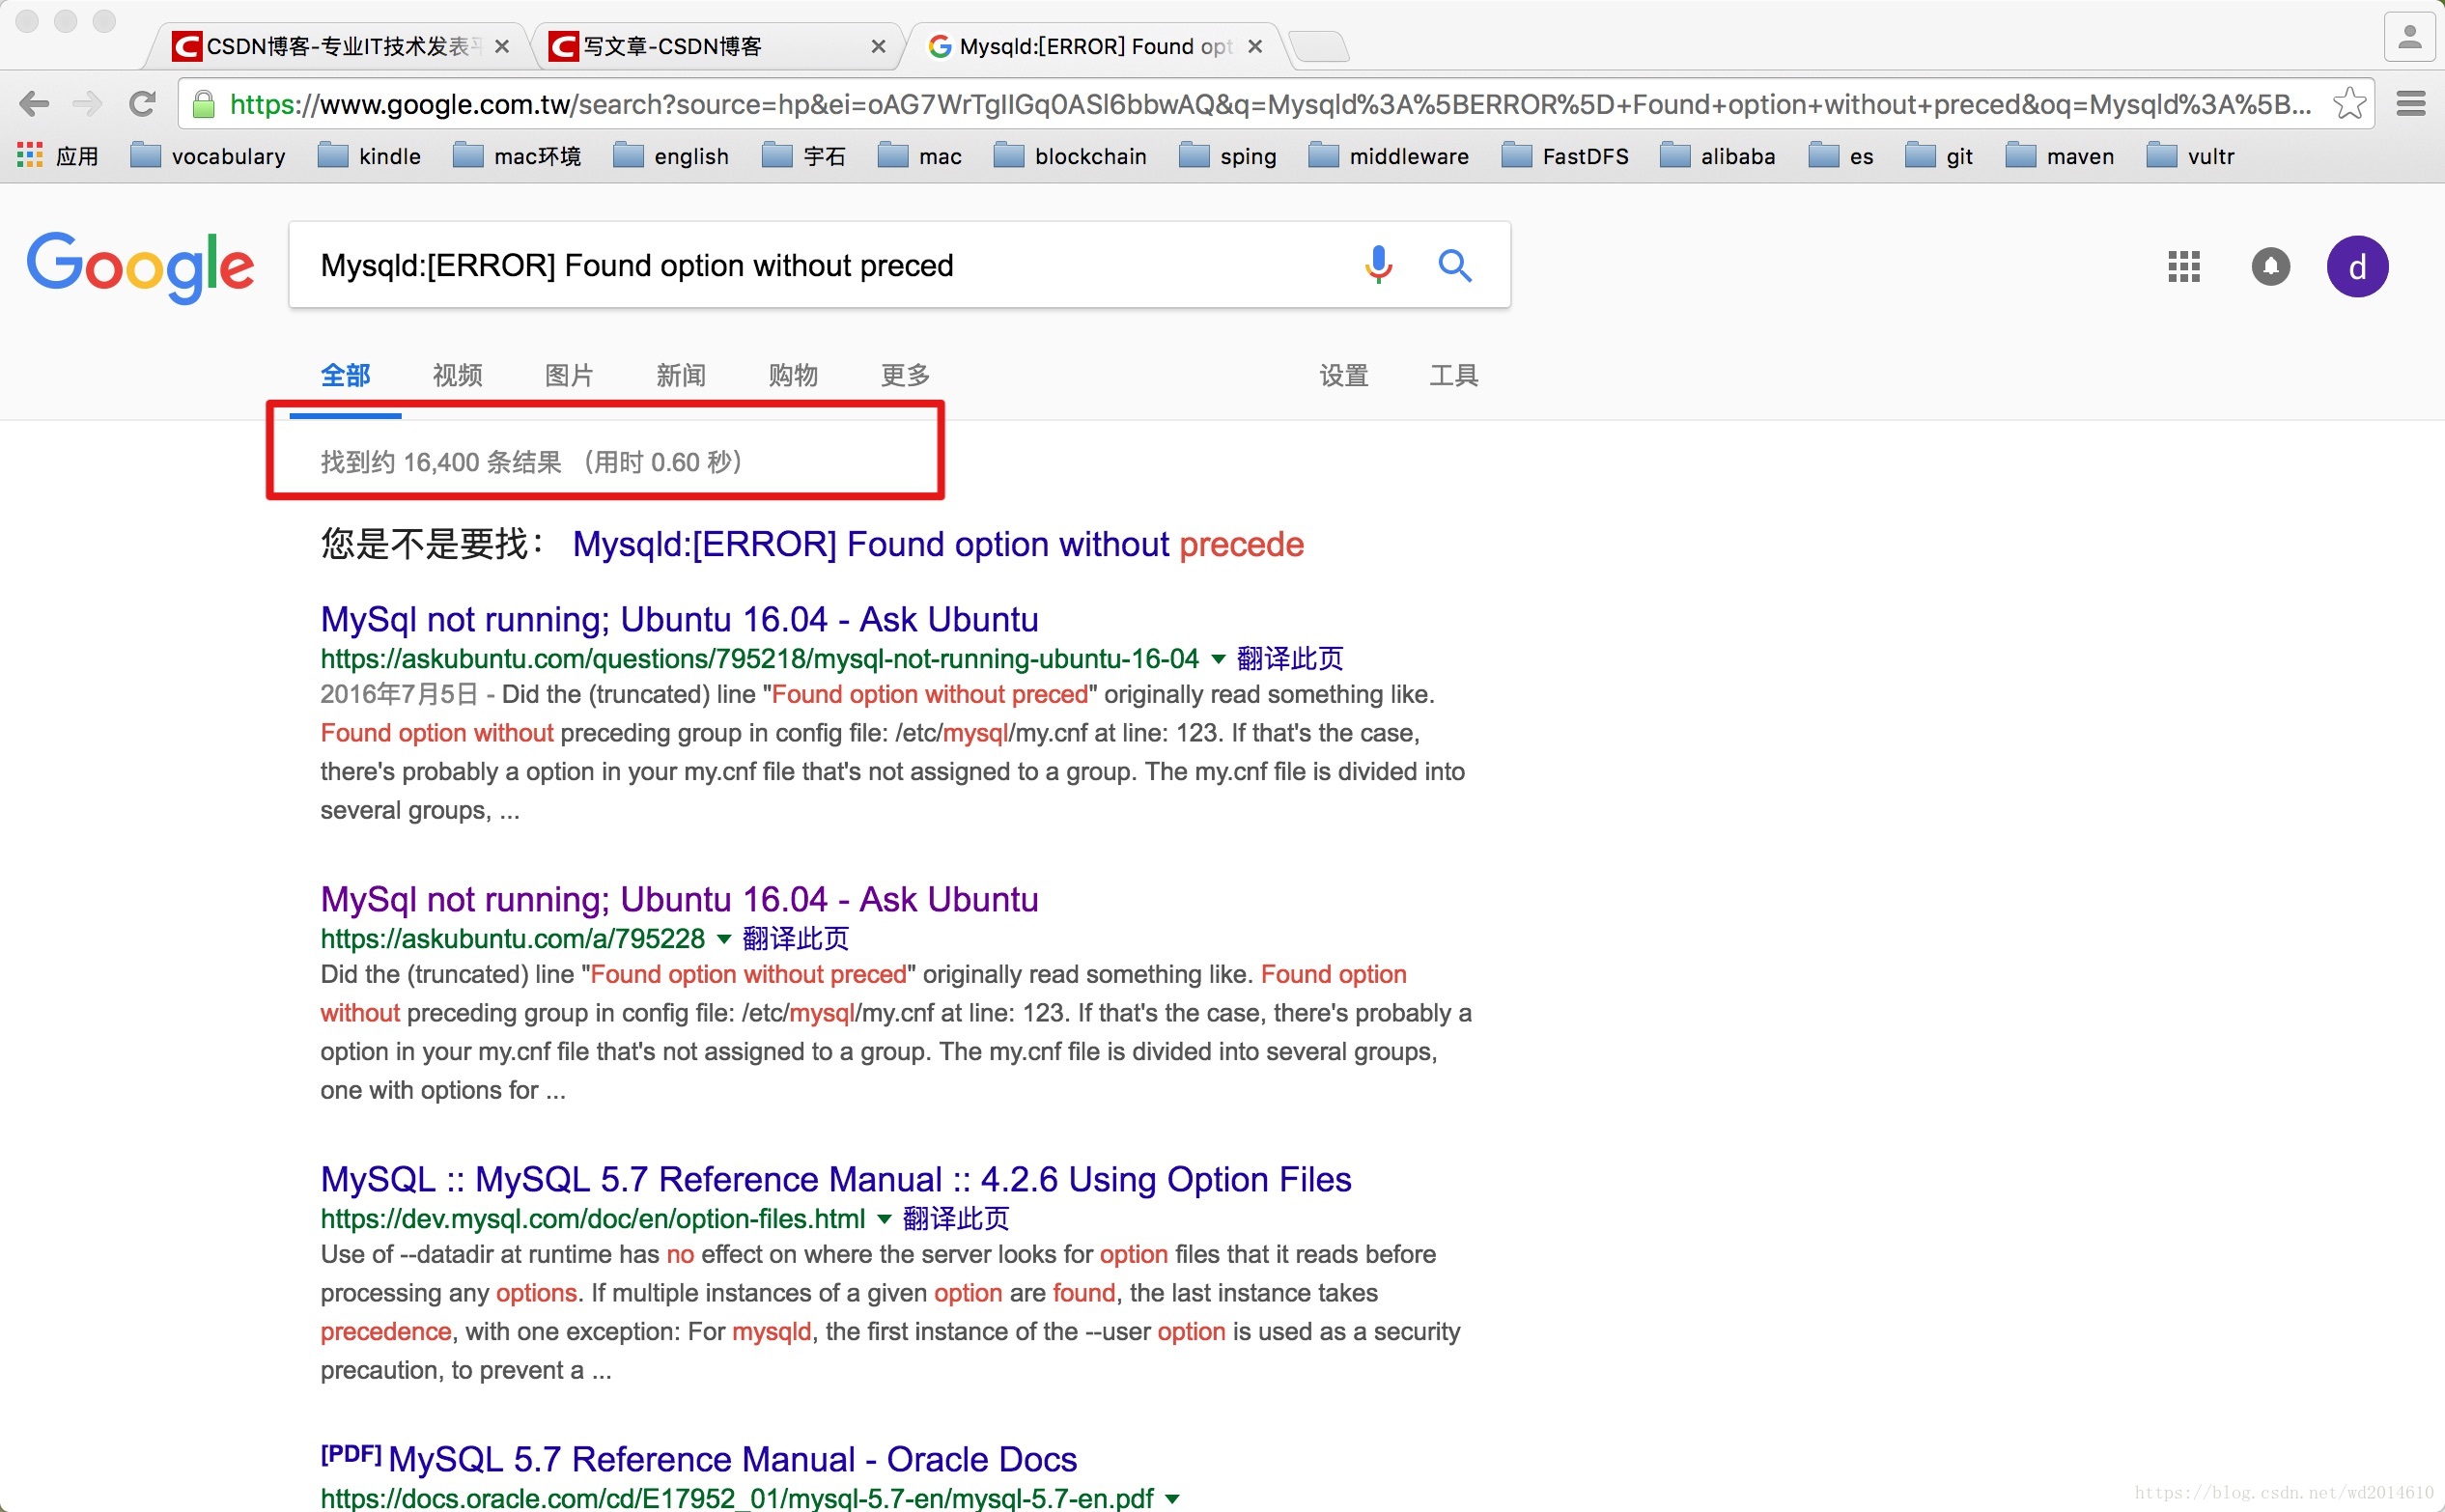Bookmark this page with the star icon
Viewport: 2445px width, 1512px height.
pos(2349,103)
